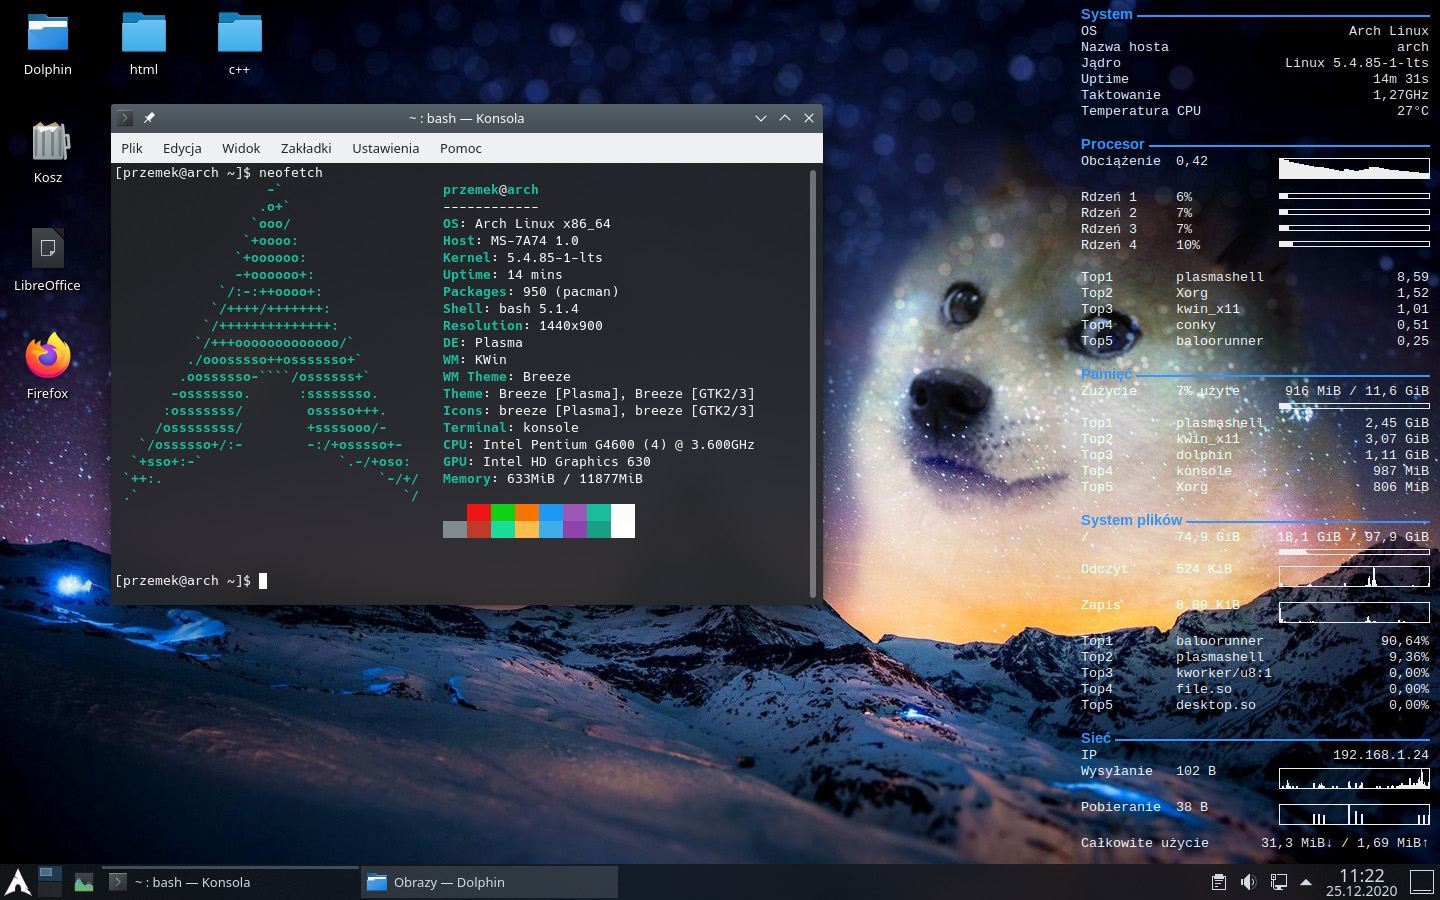Click the volume speaker tray icon
The height and width of the screenshot is (900, 1440).
click(x=1248, y=882)
